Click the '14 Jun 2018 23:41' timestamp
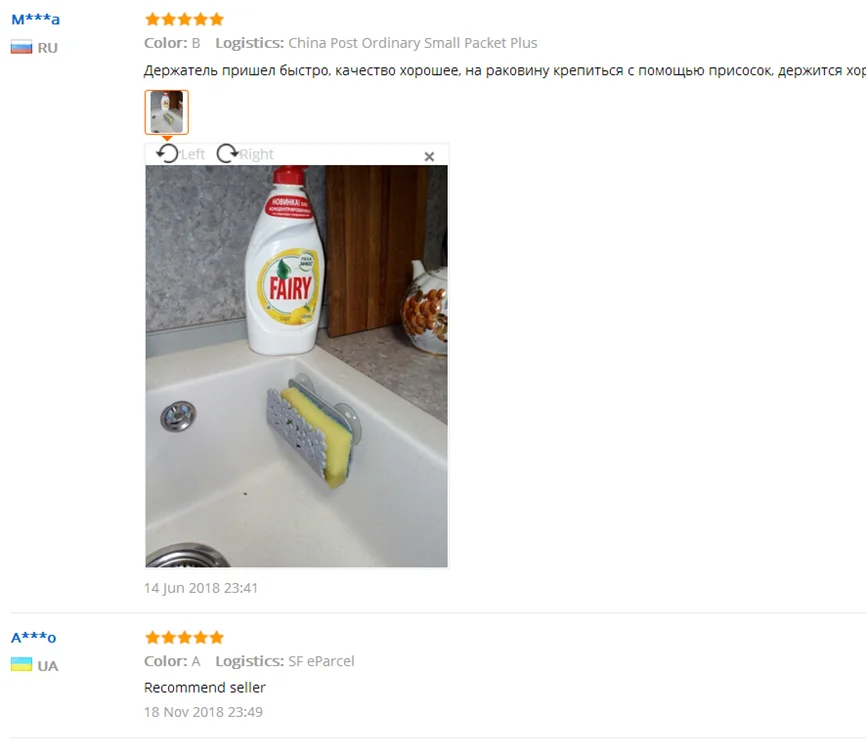 [x=201, y=588]
